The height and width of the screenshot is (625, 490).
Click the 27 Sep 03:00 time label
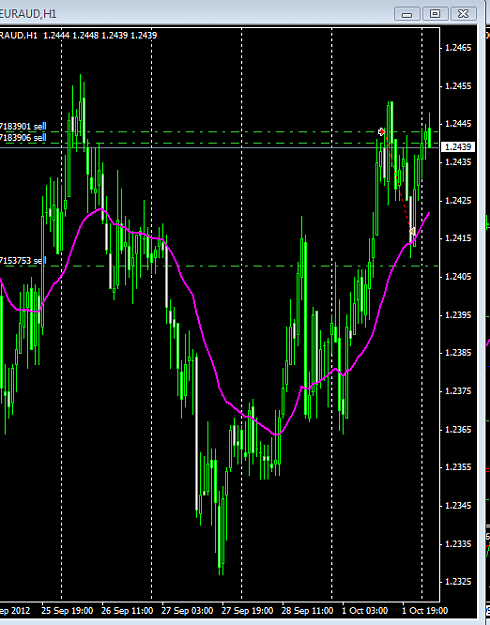tap(187, 611)
